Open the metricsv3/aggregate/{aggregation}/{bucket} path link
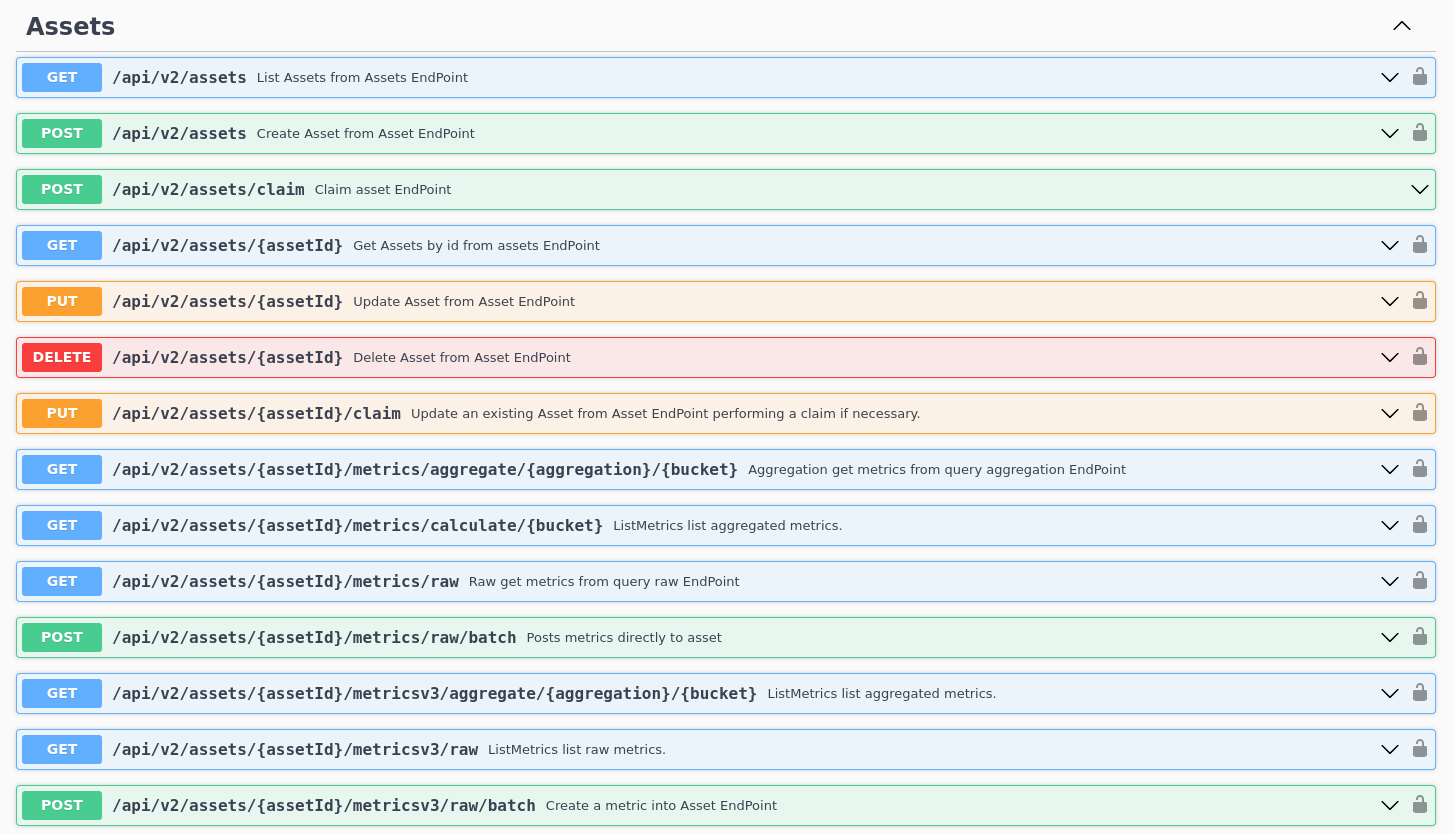This screenshot has width=1454, height=834. (434, 693)
